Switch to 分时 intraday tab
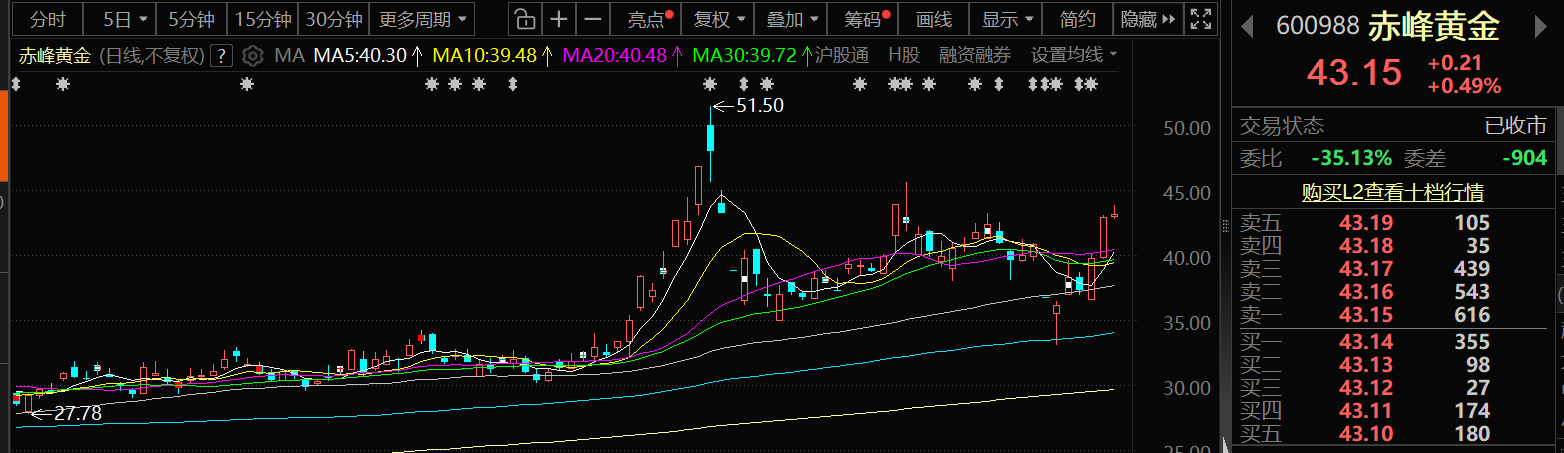The height and width of the screenshot is (453, 1564). [47, 19]
